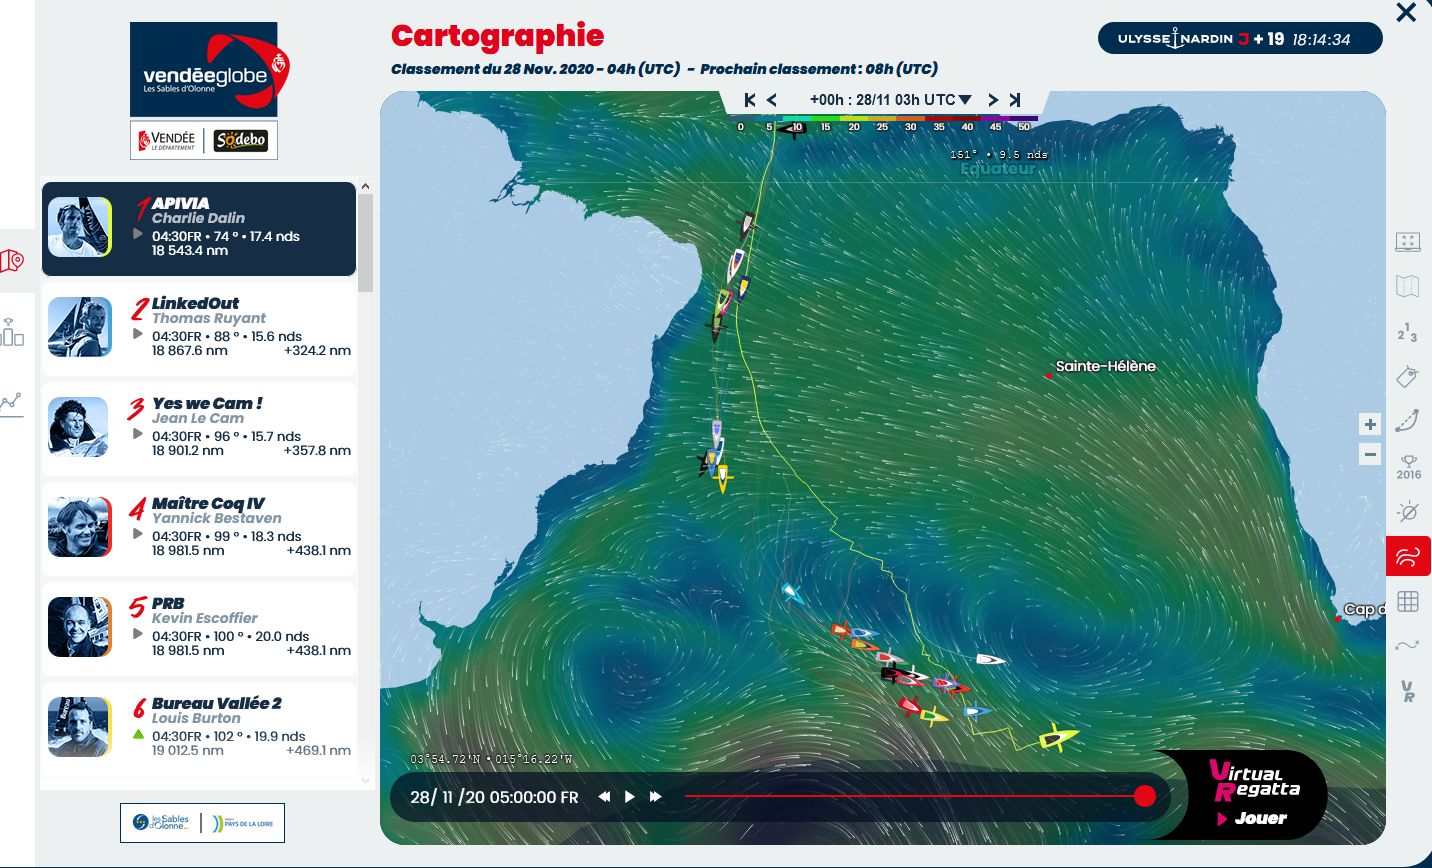Click Charlie Dalin's portrait thumbnail

coord(79,227)
